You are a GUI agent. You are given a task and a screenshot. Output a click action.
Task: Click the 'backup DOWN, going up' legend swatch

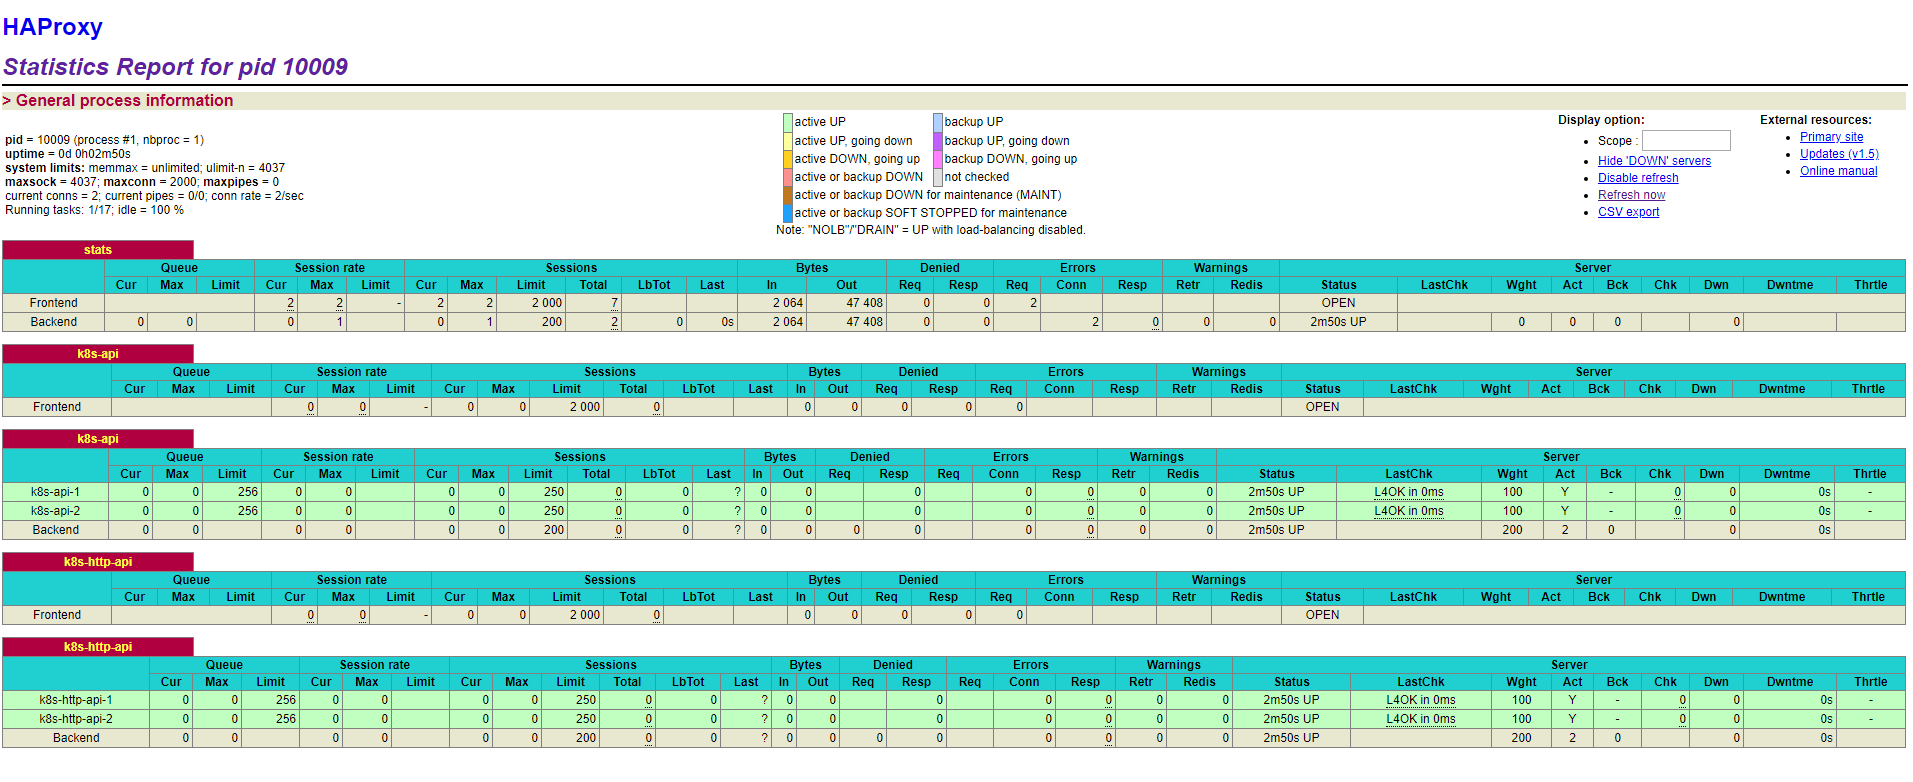(938, 159)
